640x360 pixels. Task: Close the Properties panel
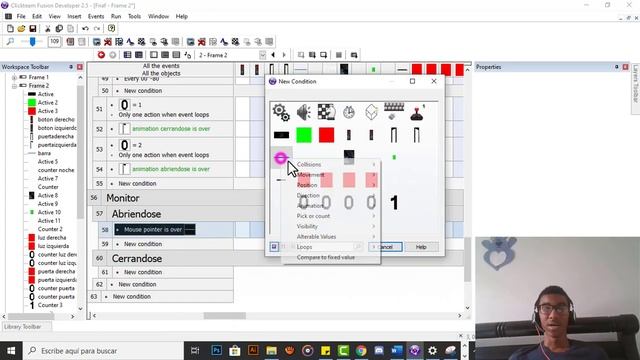tap(625, 67)
